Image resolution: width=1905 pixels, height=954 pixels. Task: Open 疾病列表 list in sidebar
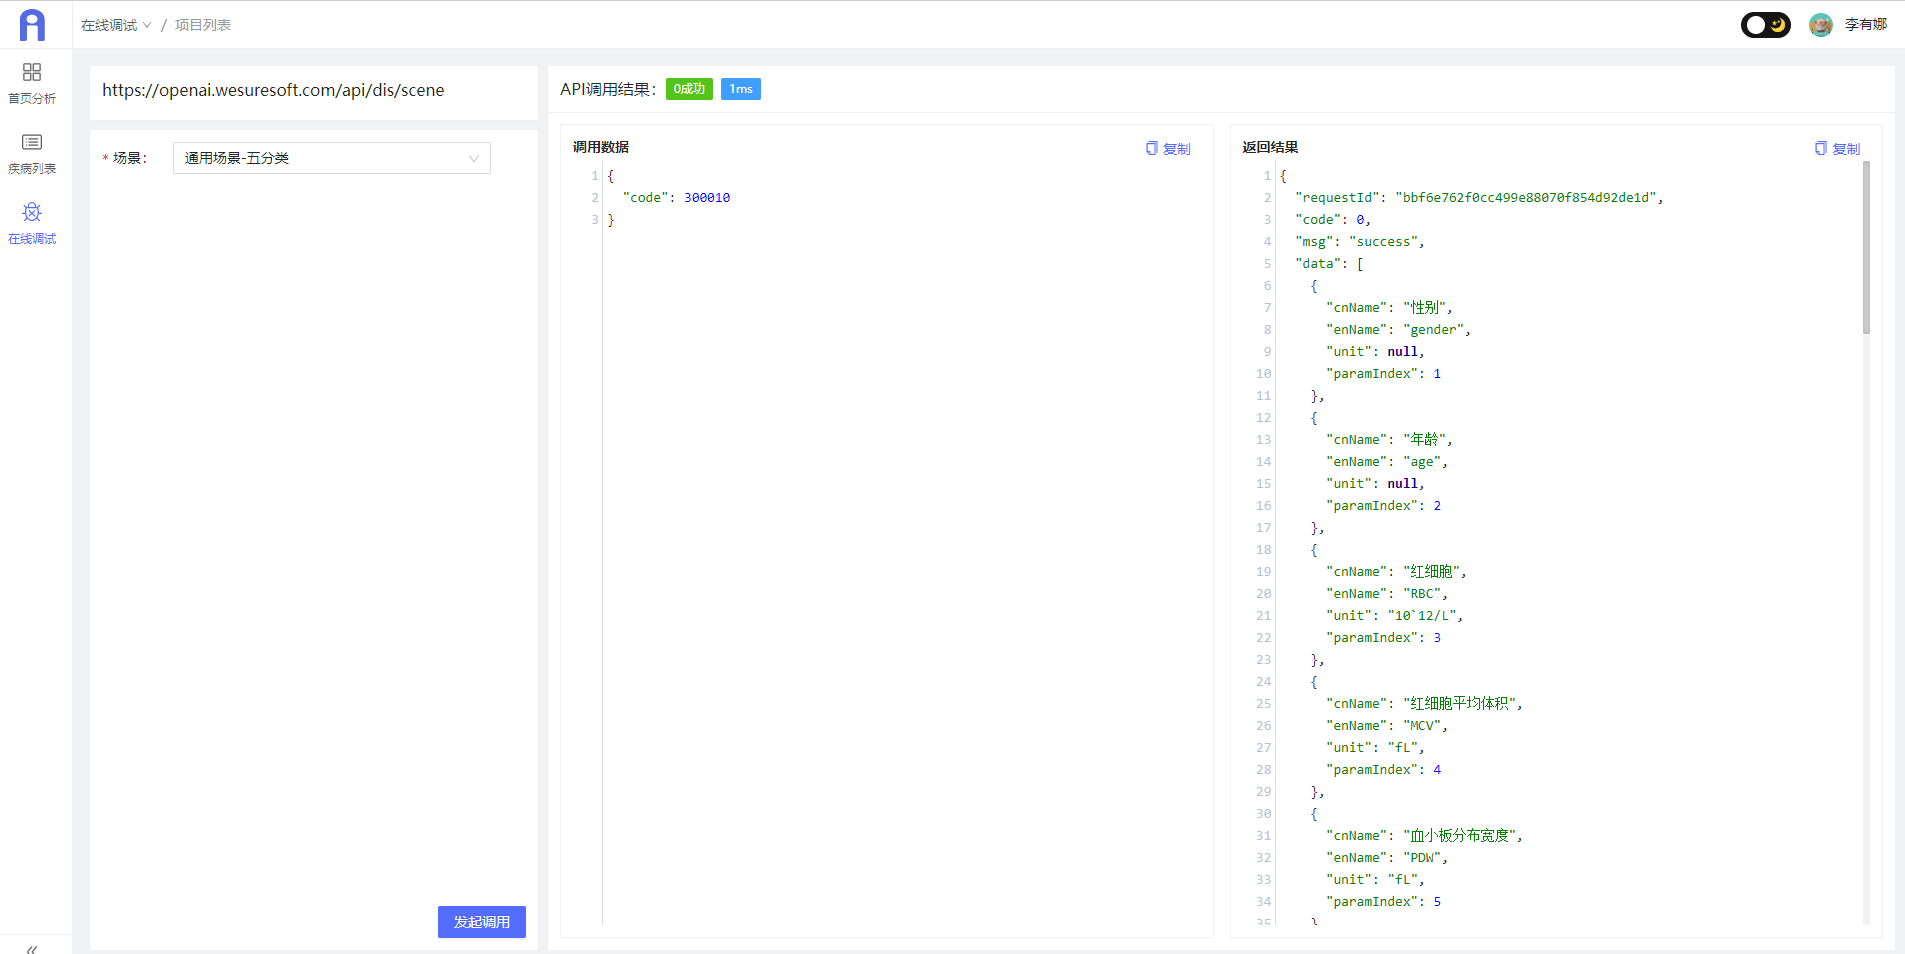point(32,153)
